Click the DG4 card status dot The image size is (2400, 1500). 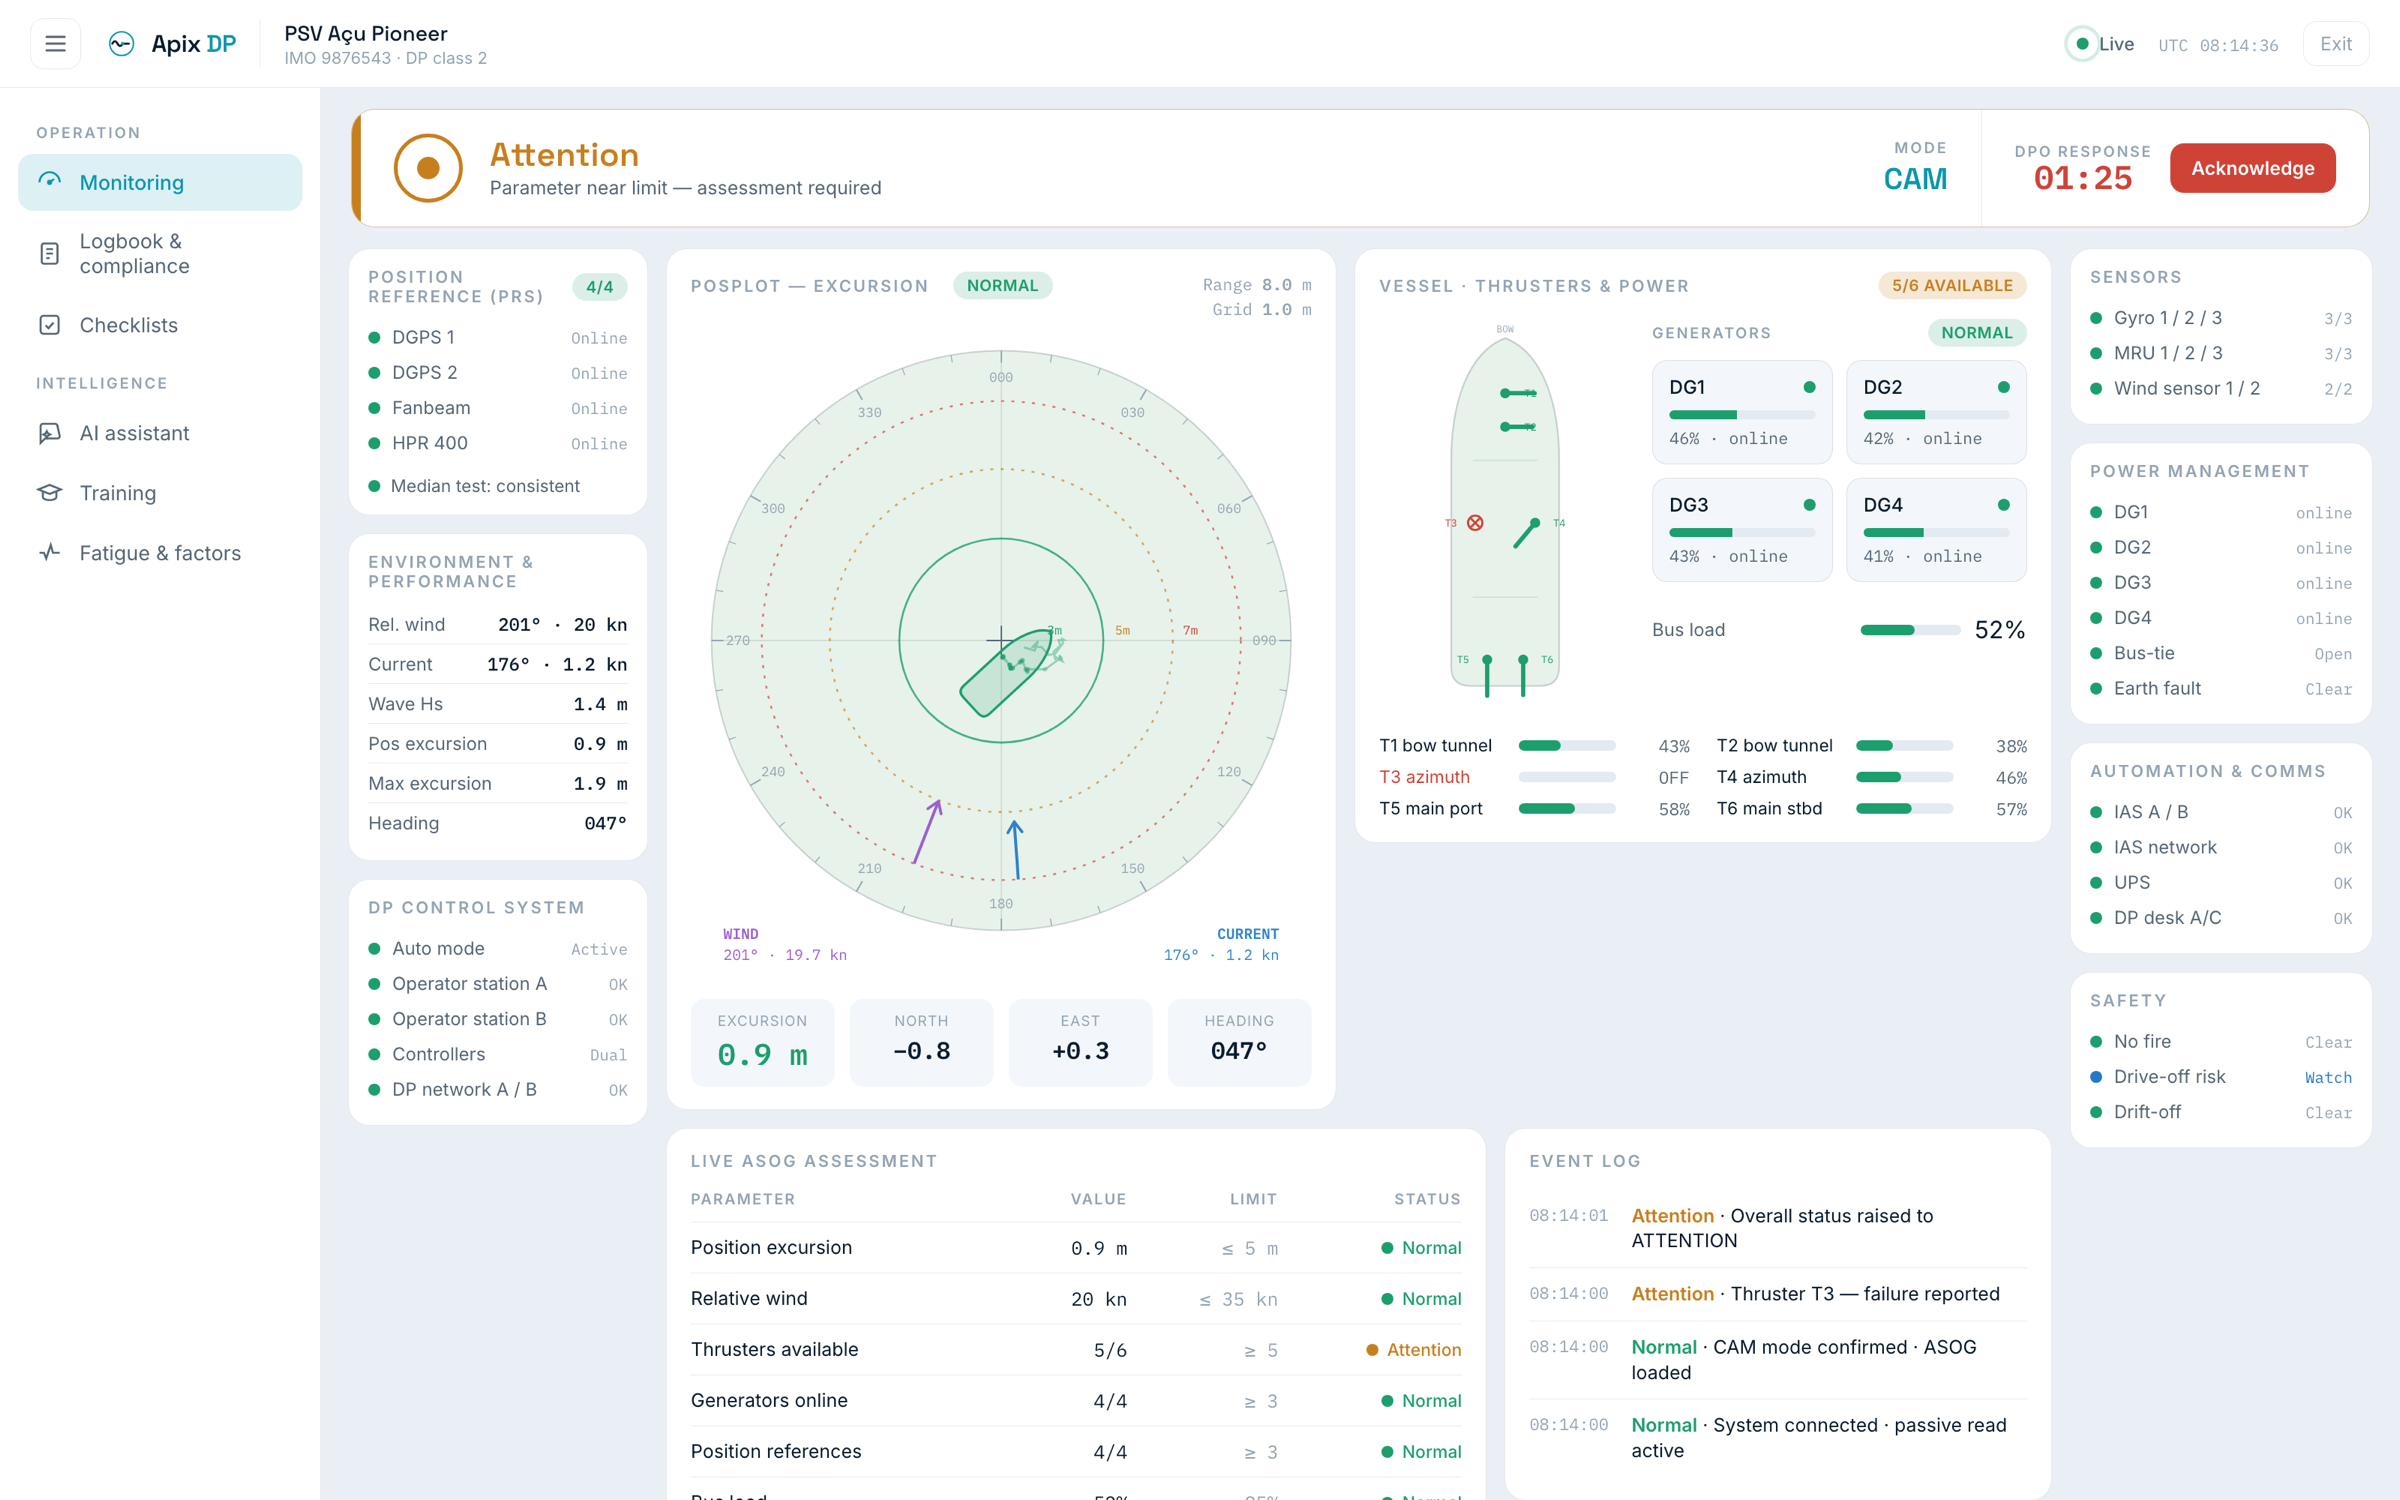[x=2003, y=505]
